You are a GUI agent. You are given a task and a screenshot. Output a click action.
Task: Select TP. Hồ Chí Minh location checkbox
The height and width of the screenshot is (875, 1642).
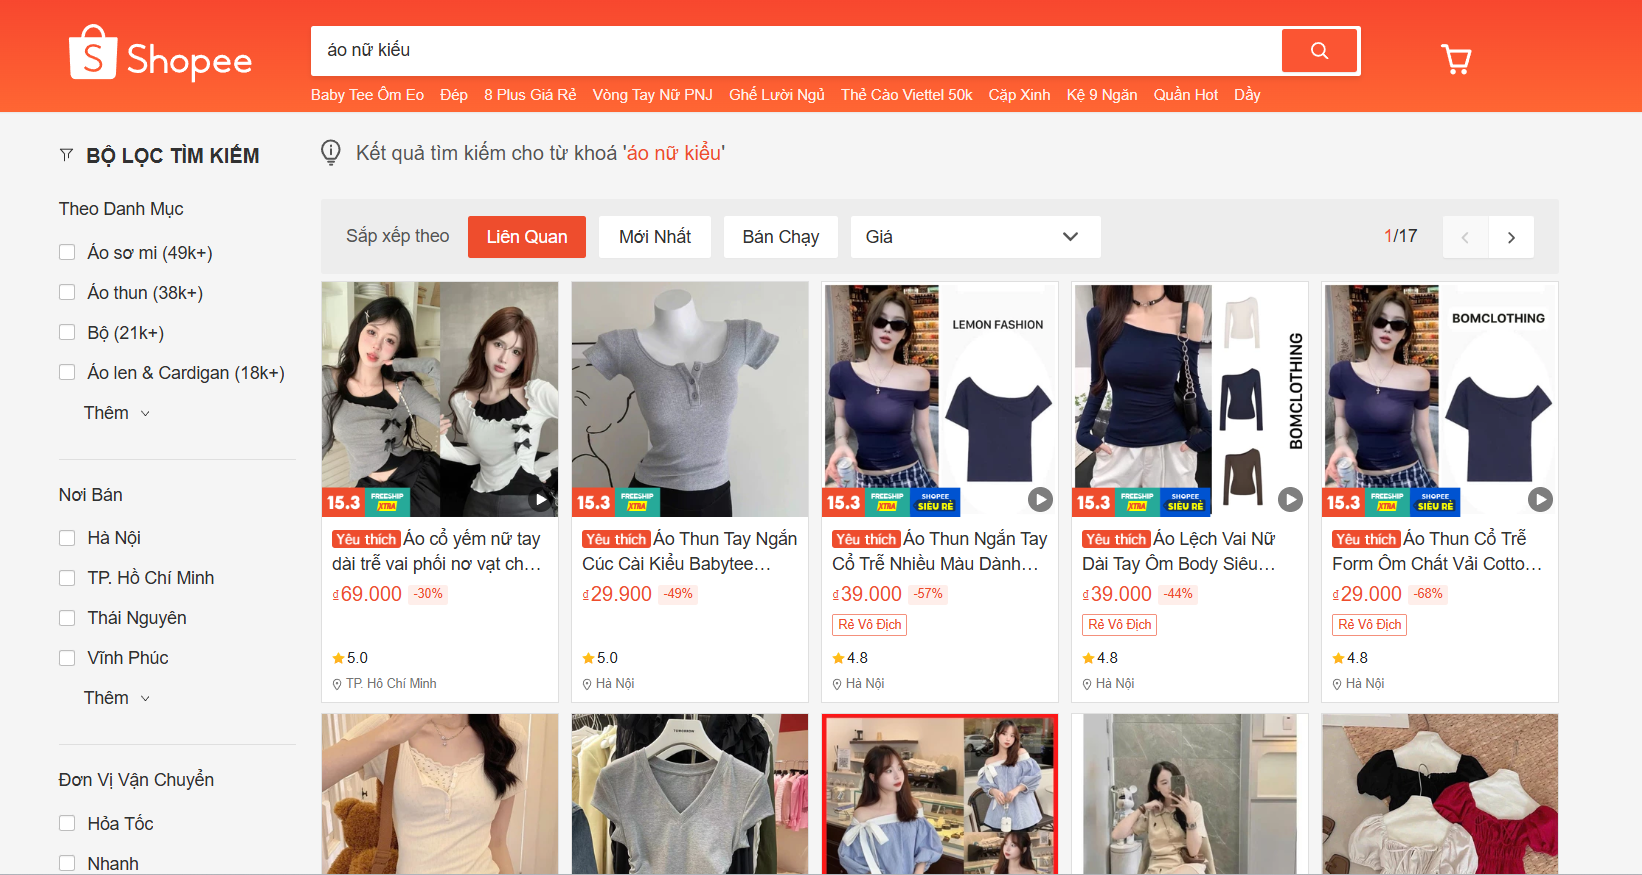pyautogui.click(x=67, y=578)
